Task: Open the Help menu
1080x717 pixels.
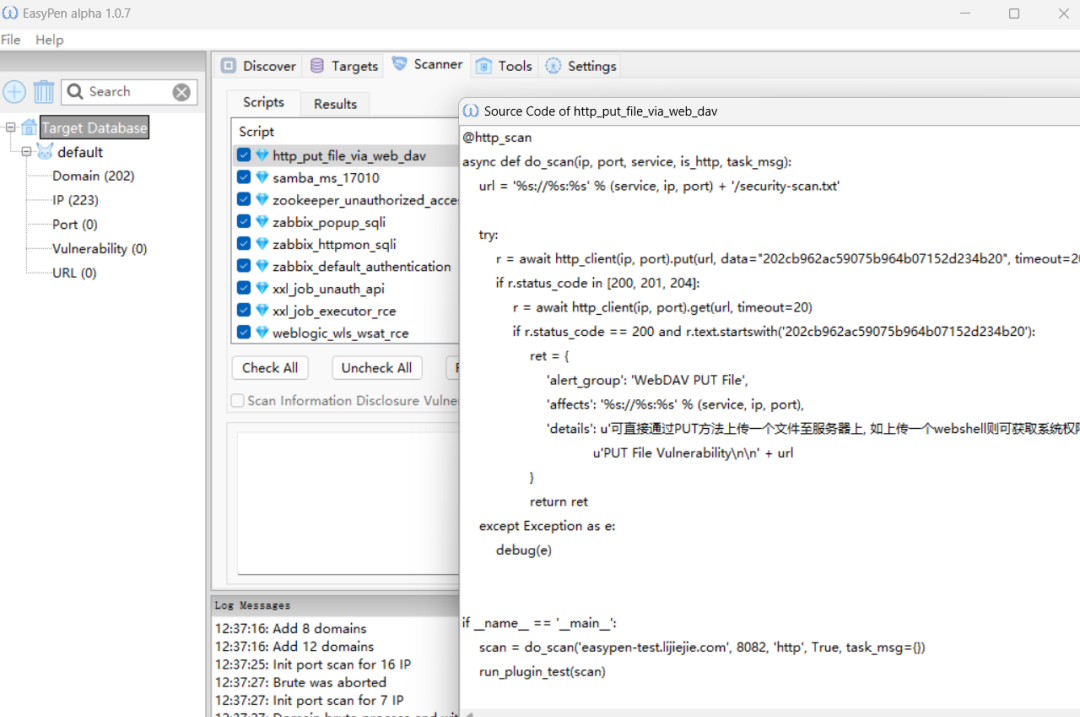Action: (x=50, y=40)
